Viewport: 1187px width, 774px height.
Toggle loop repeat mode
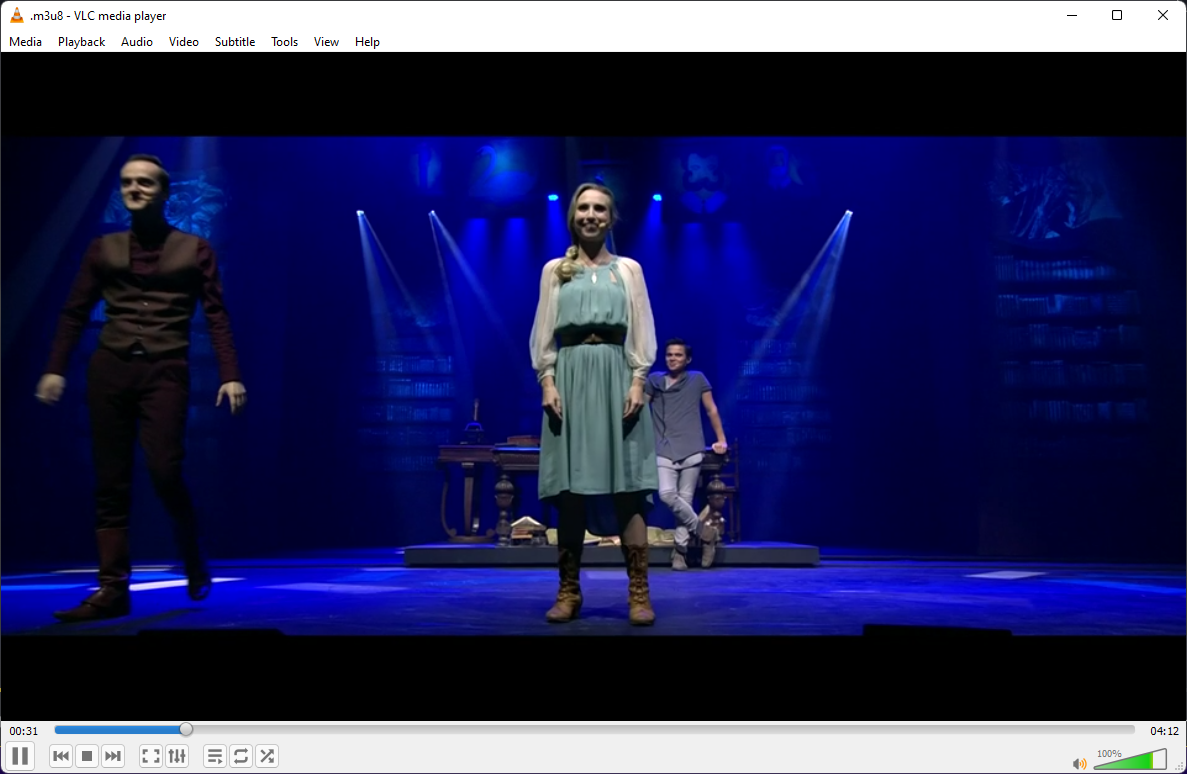[241, 756]
